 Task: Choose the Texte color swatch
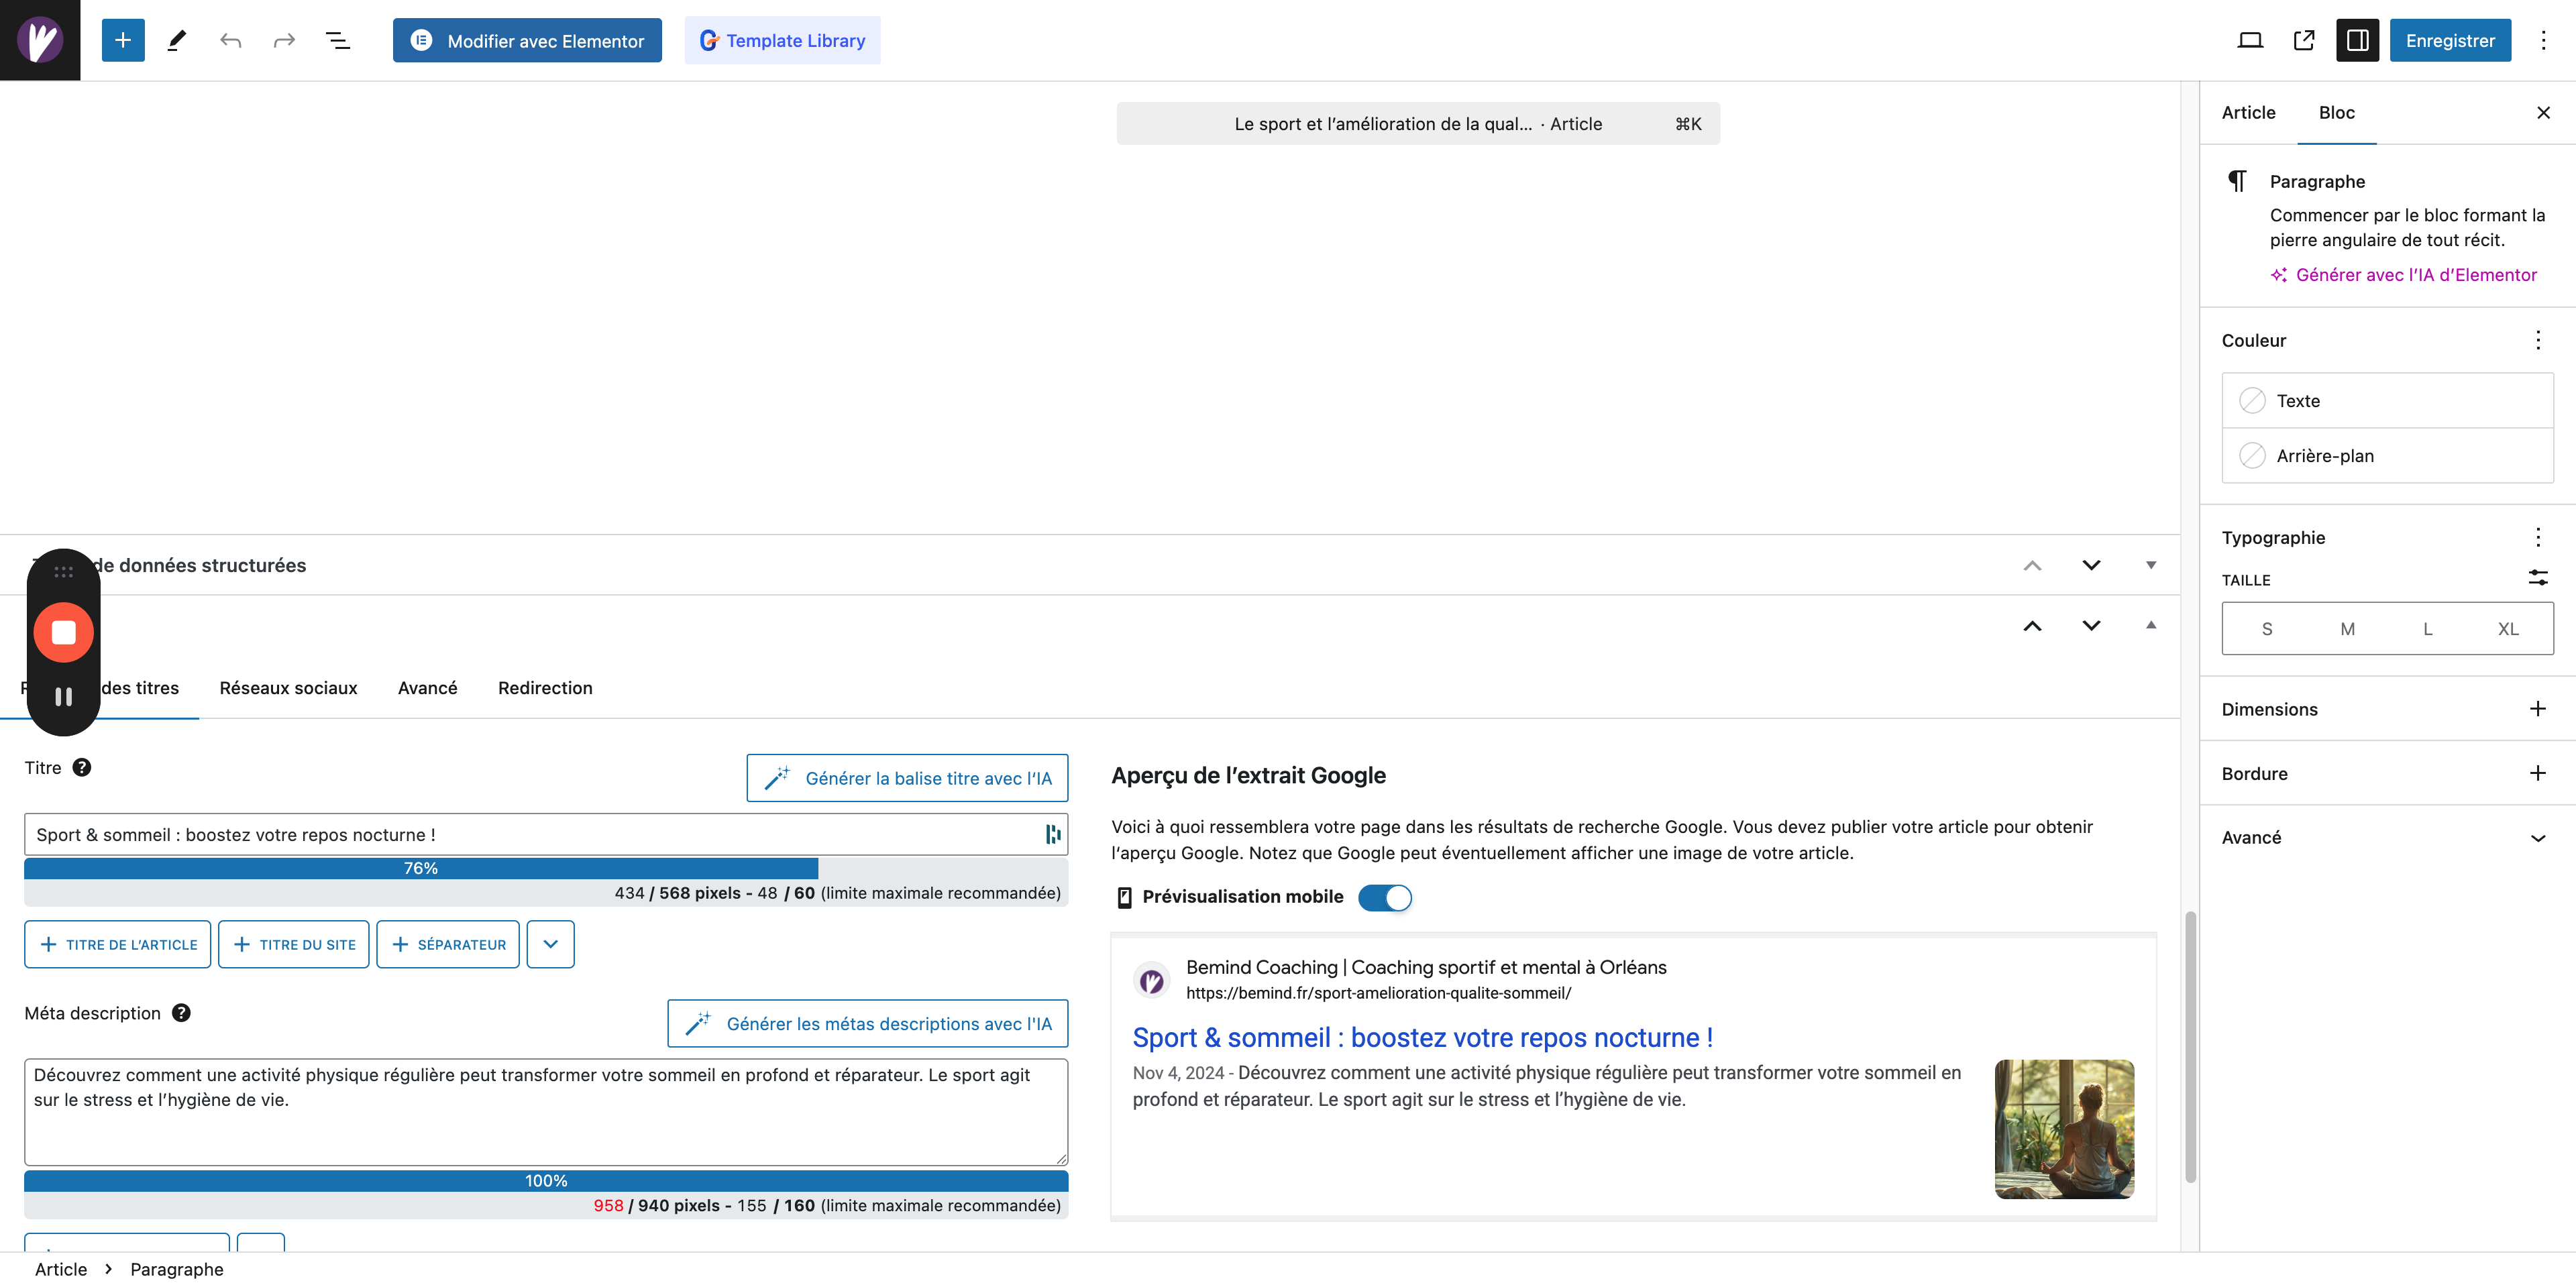point(2252,401)
